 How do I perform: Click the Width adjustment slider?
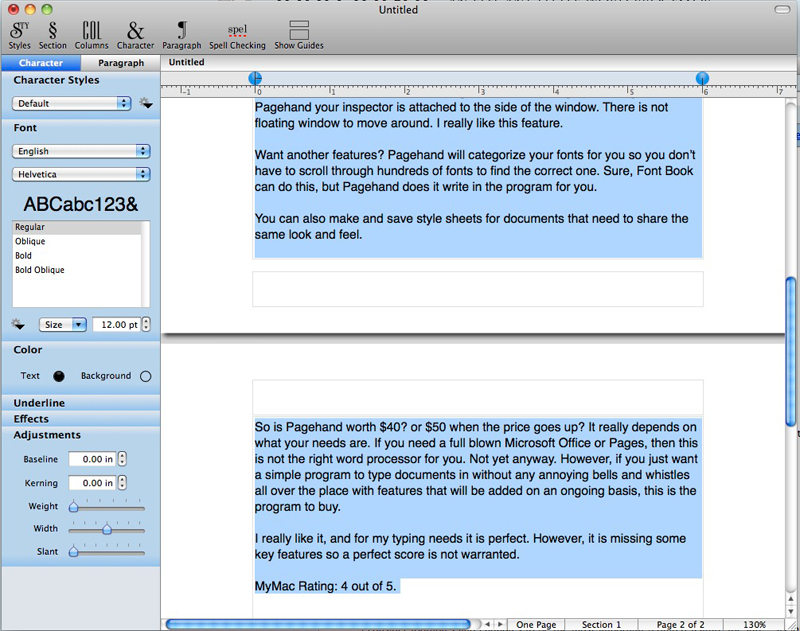pos(107,529)
